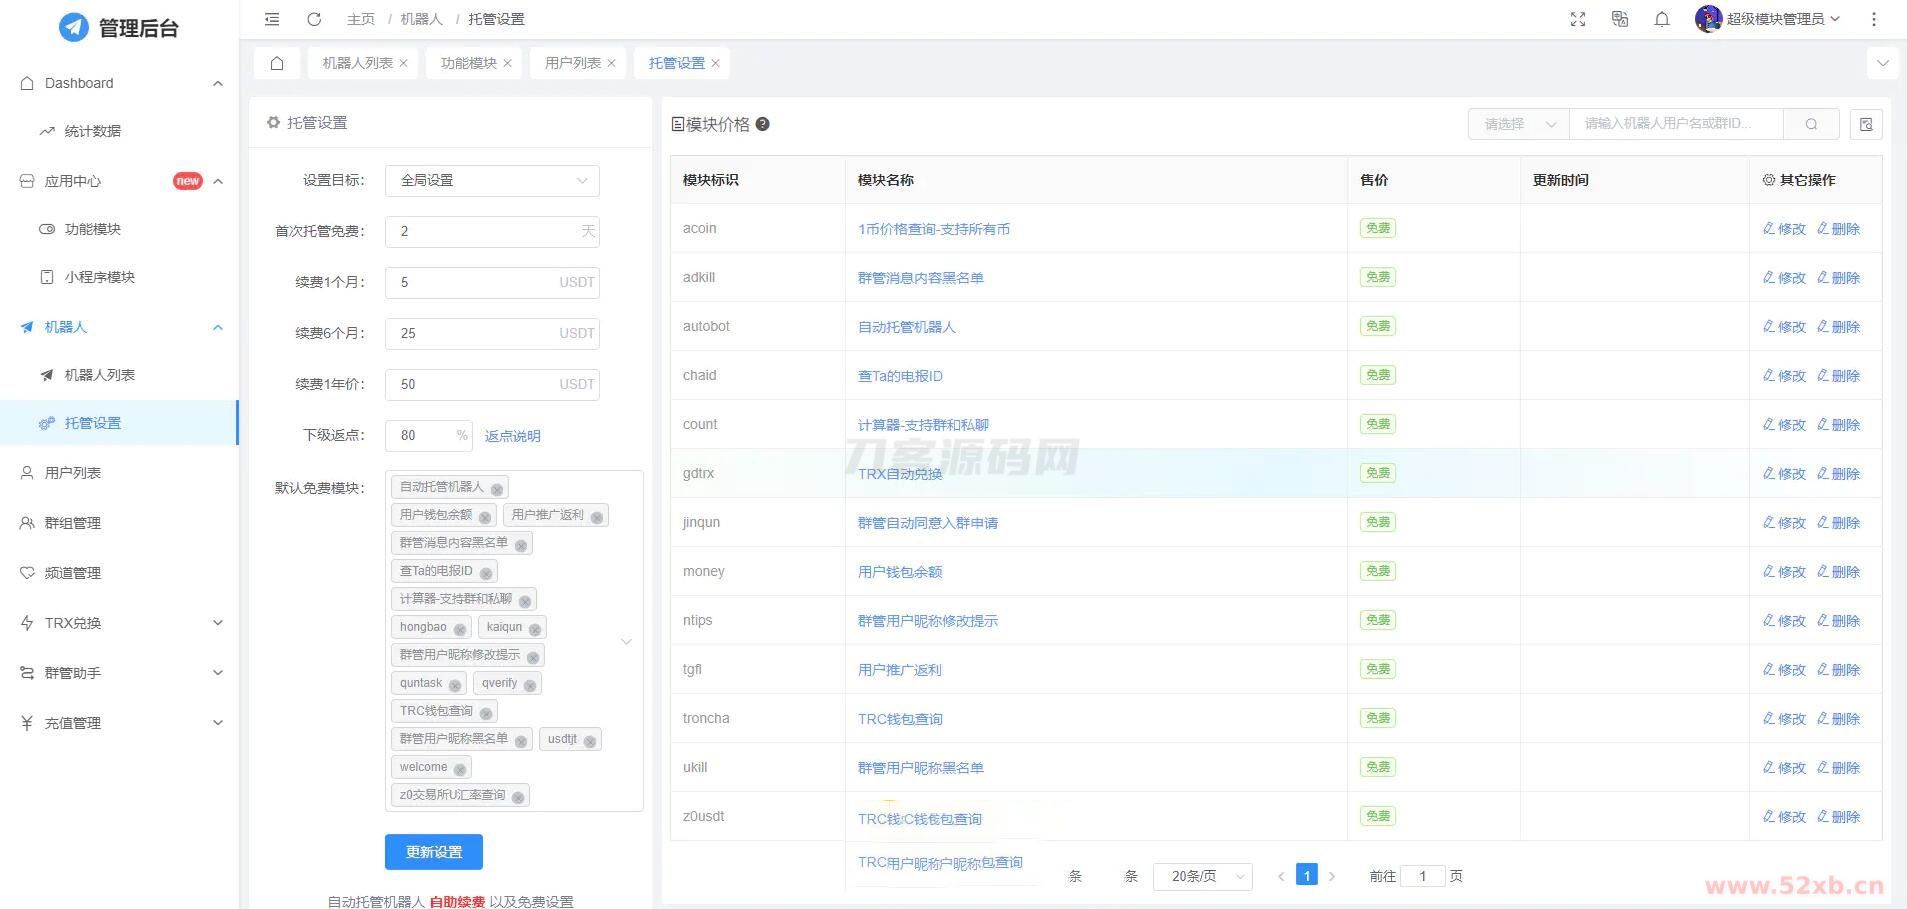Click the settings gear icon beside 托管设置 title
This screenshot has width=1907, height=909.
tap(274, 122)
